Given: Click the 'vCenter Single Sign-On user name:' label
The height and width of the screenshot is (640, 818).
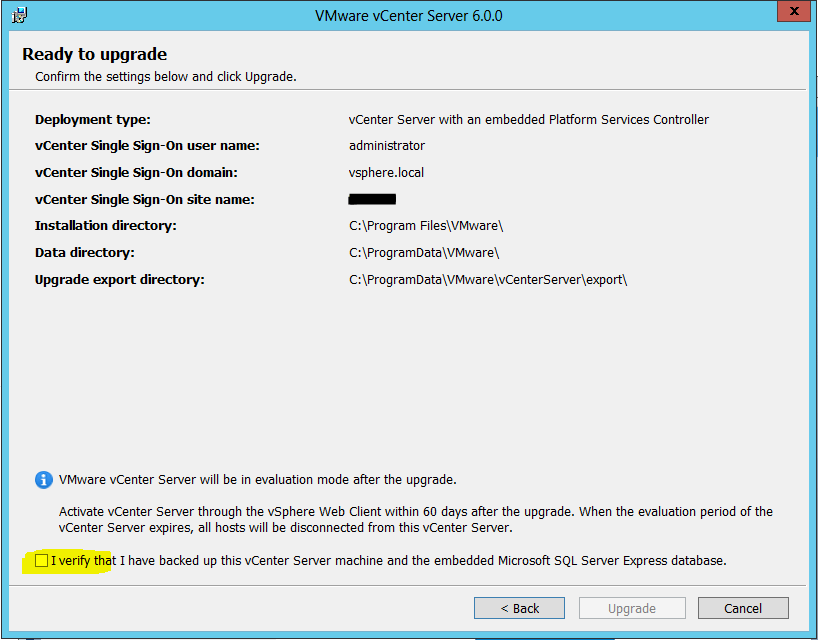Looking at the screenshot, I should [147, 146].
